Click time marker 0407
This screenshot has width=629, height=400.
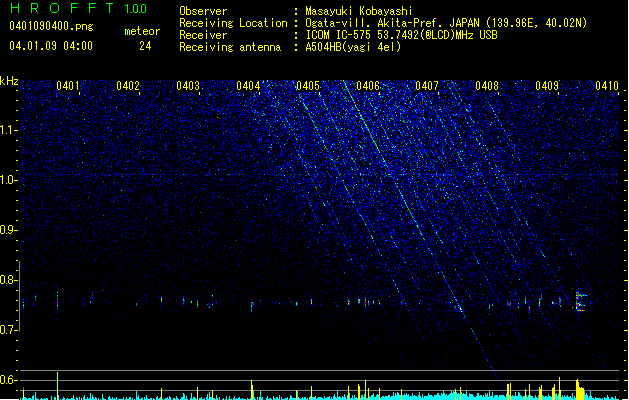(x=427, y=86)
